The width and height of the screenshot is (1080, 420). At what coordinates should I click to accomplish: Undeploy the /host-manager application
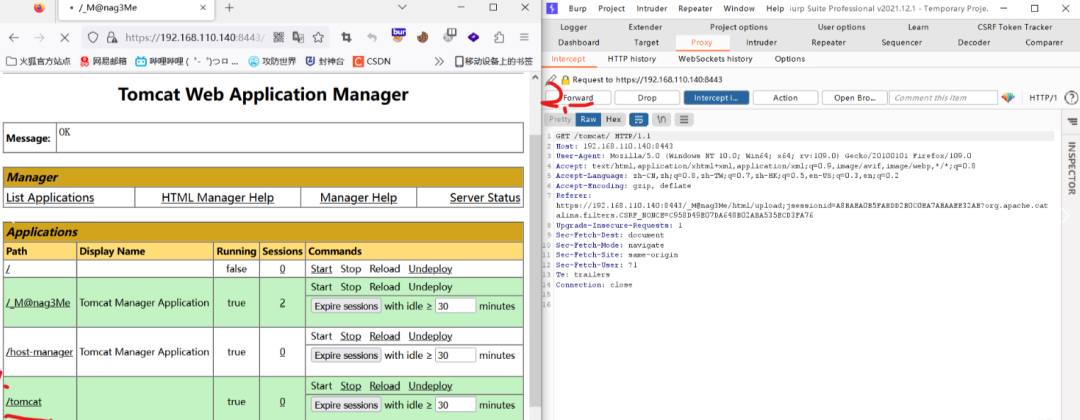point(430,336)
